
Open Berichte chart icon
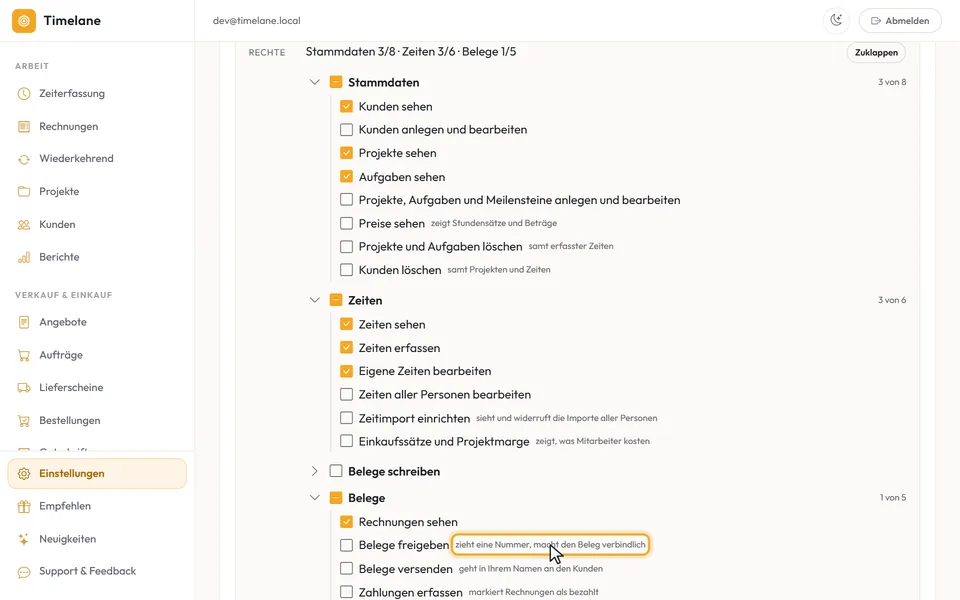coord(24,257)
